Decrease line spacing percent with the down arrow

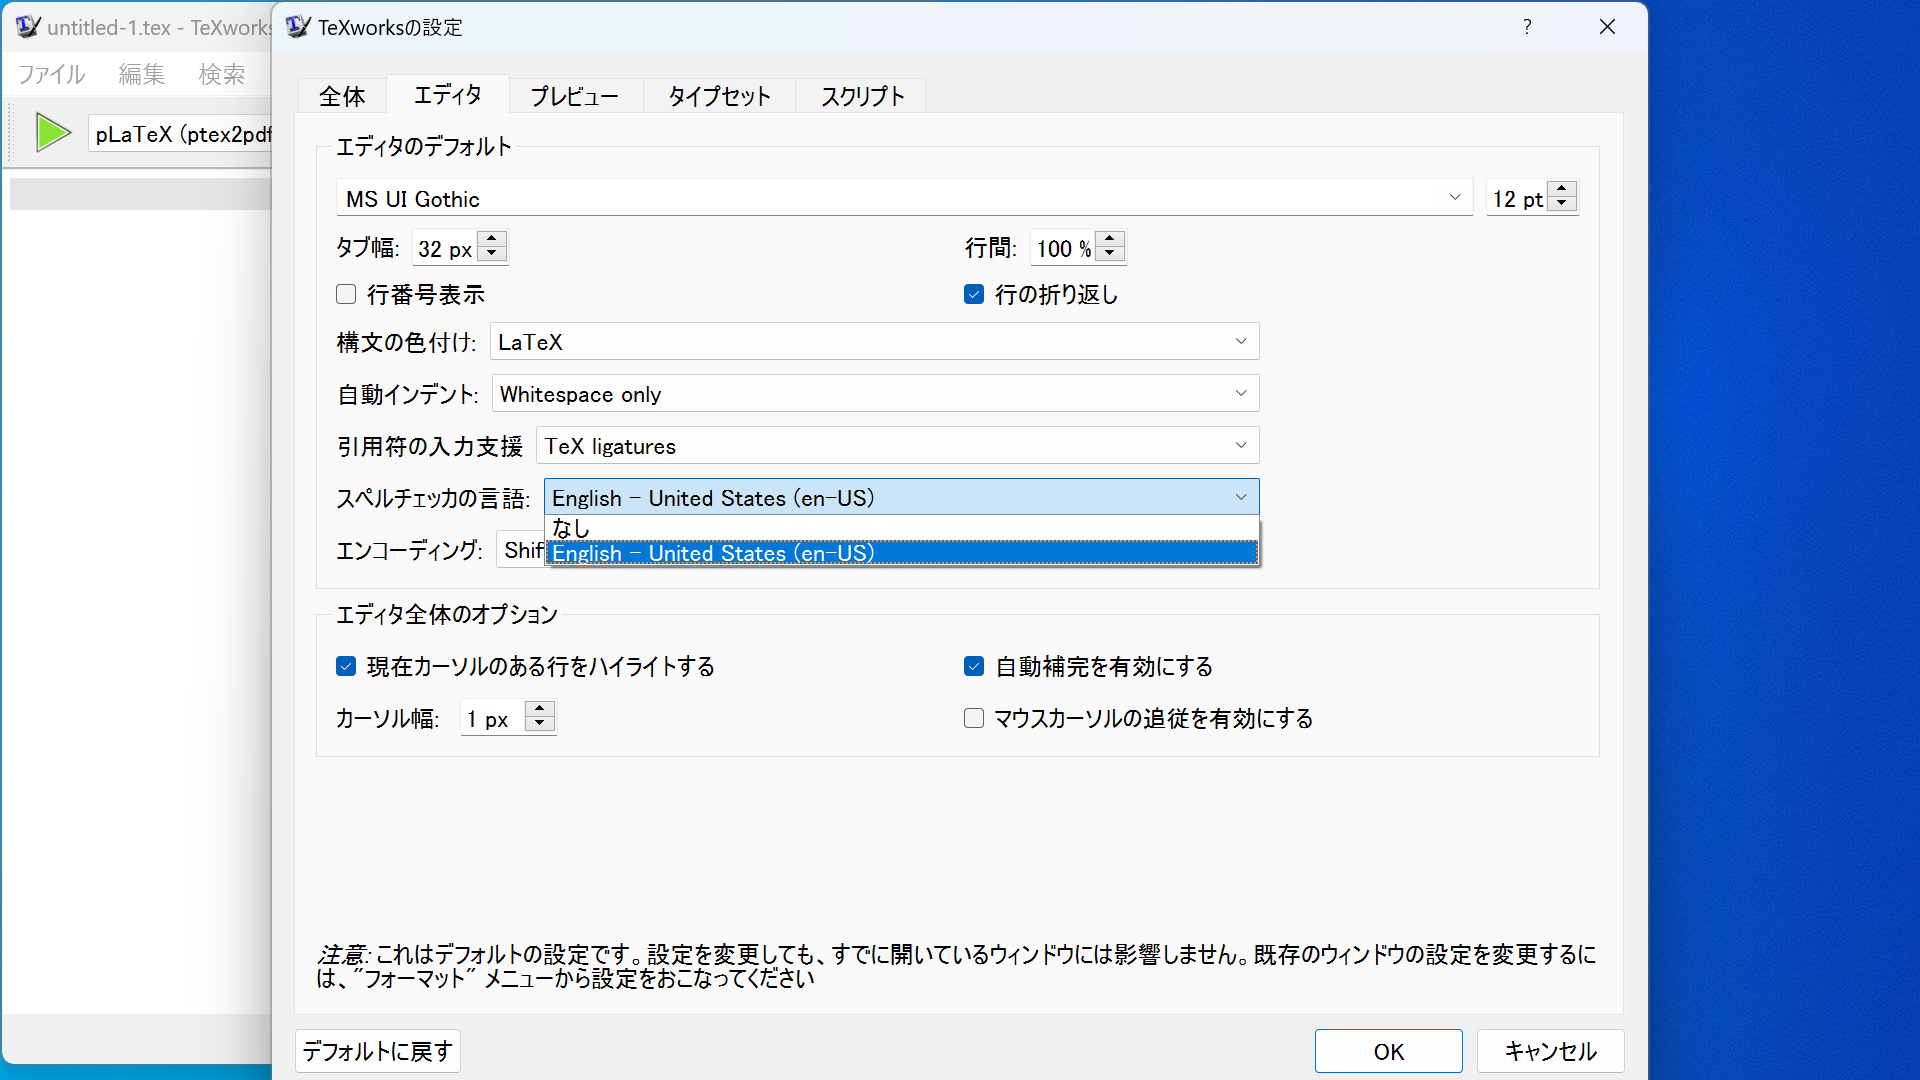coord(1110,255)
